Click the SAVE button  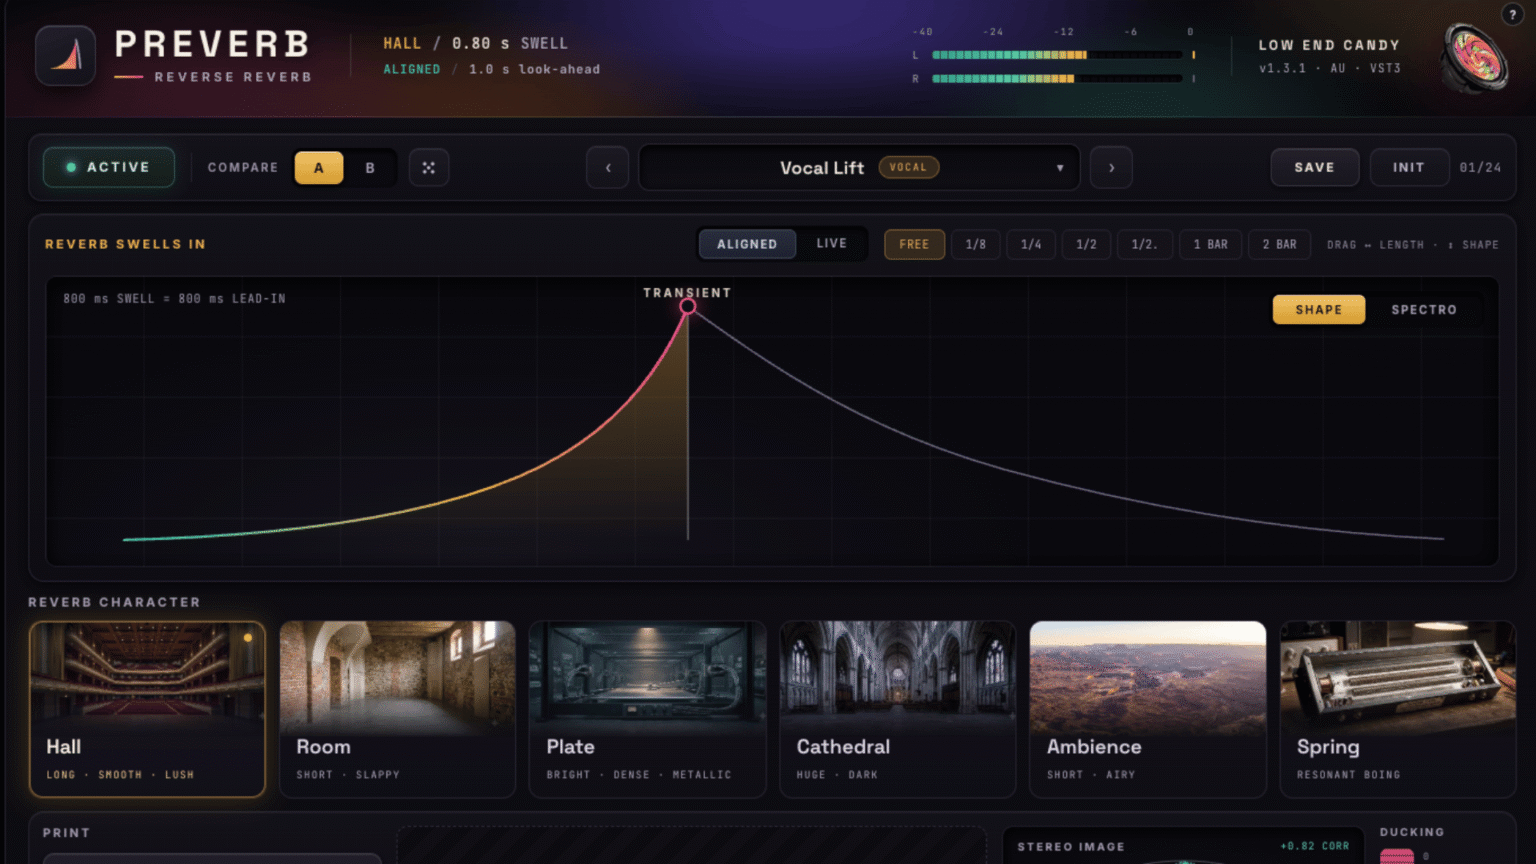click(1315, 168)
